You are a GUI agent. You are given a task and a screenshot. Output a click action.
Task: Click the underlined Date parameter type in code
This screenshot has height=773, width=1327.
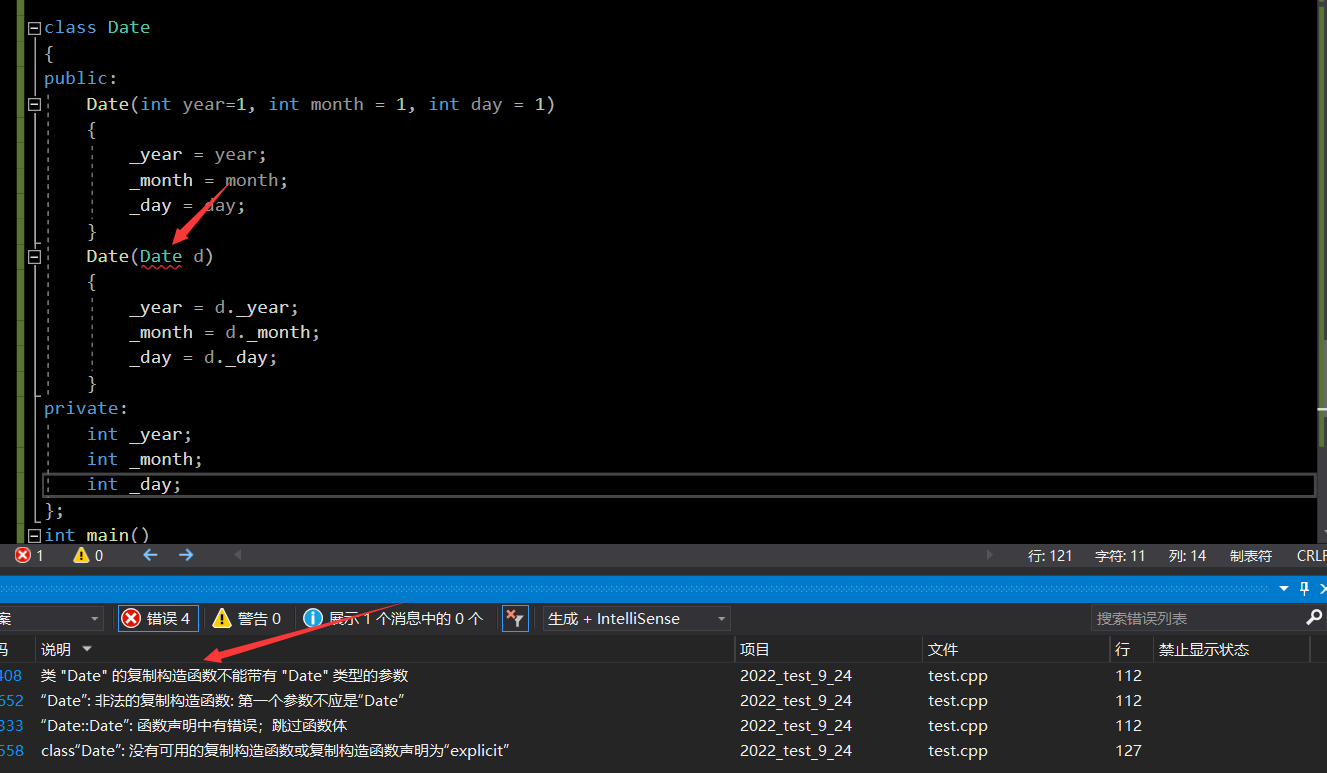click(161, 257)
